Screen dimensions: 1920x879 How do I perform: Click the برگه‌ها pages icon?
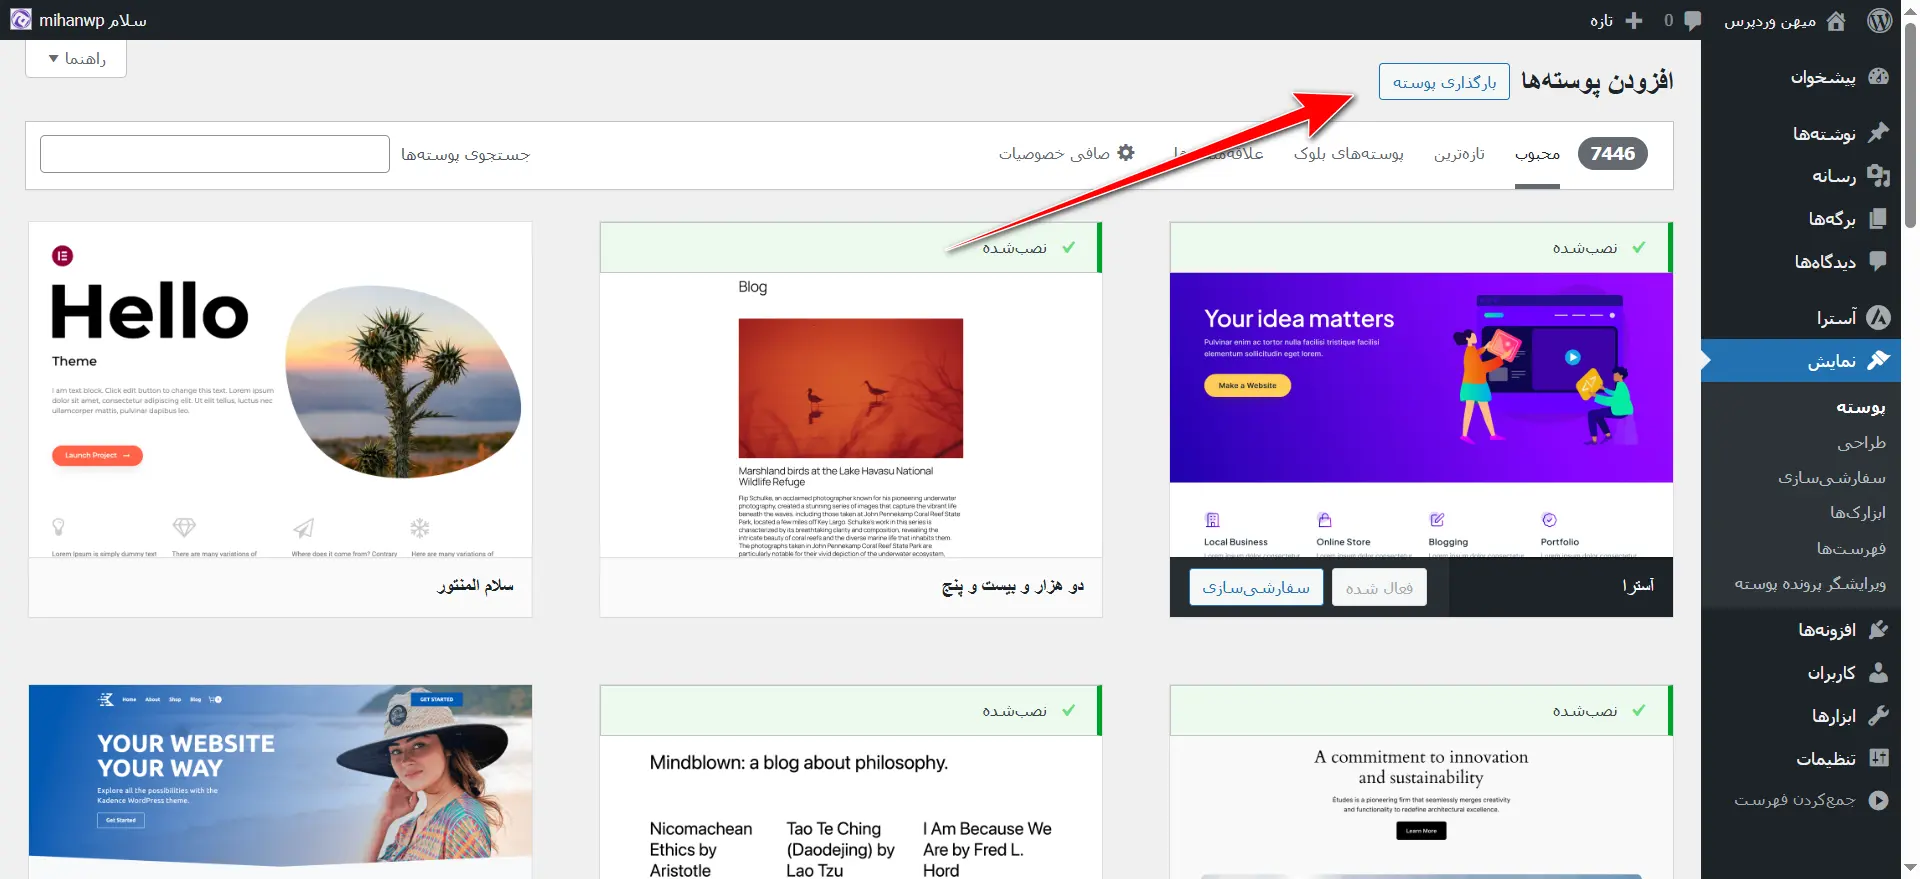[x=1878, y=219]
